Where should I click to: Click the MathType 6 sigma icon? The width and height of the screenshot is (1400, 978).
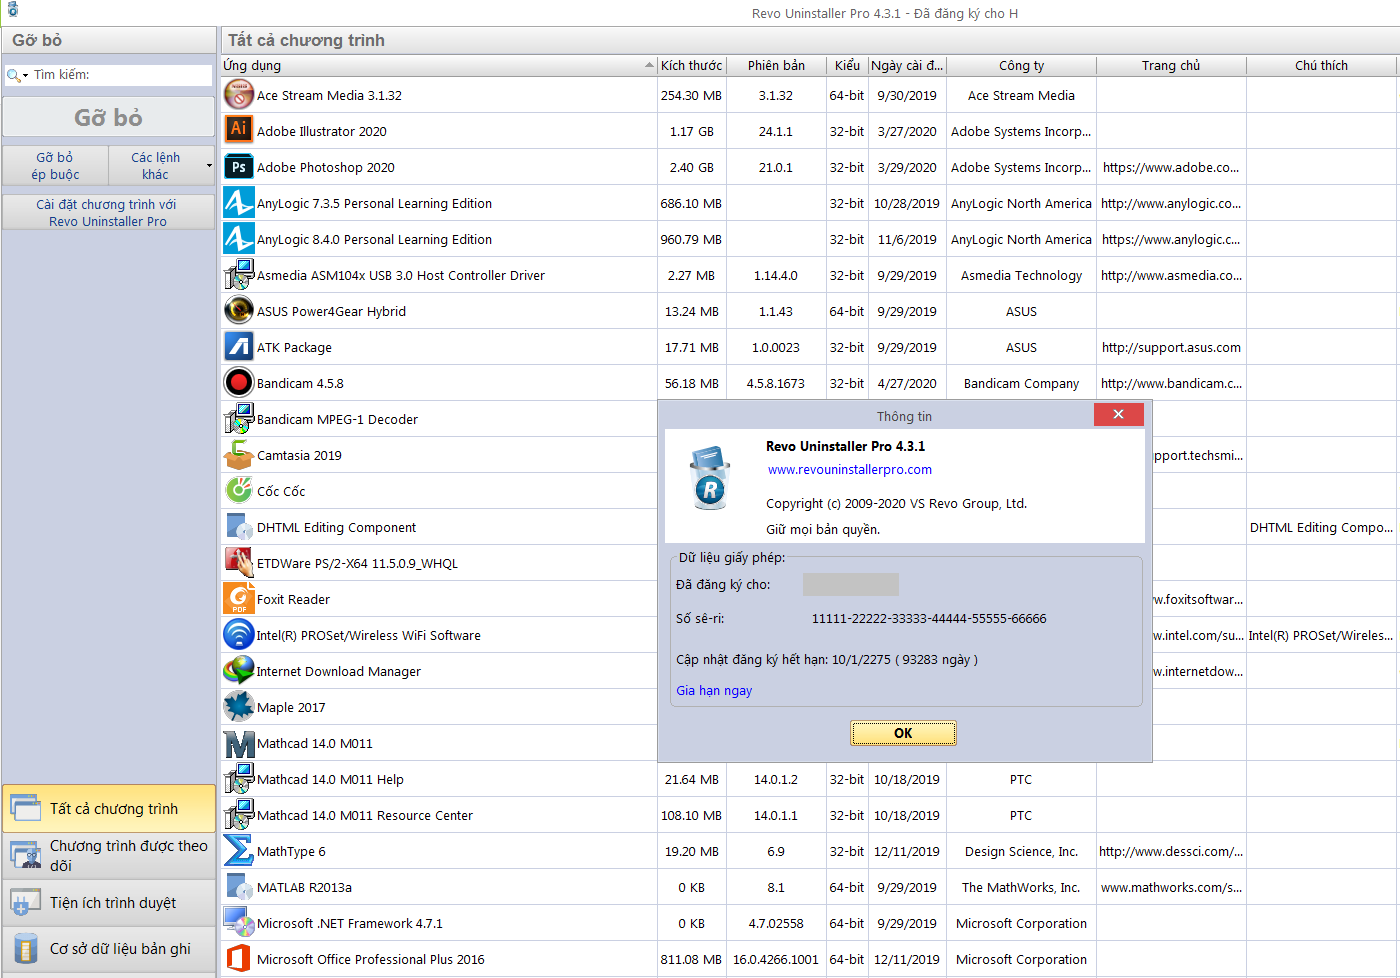pyautogui.click(x=238, y=850)
